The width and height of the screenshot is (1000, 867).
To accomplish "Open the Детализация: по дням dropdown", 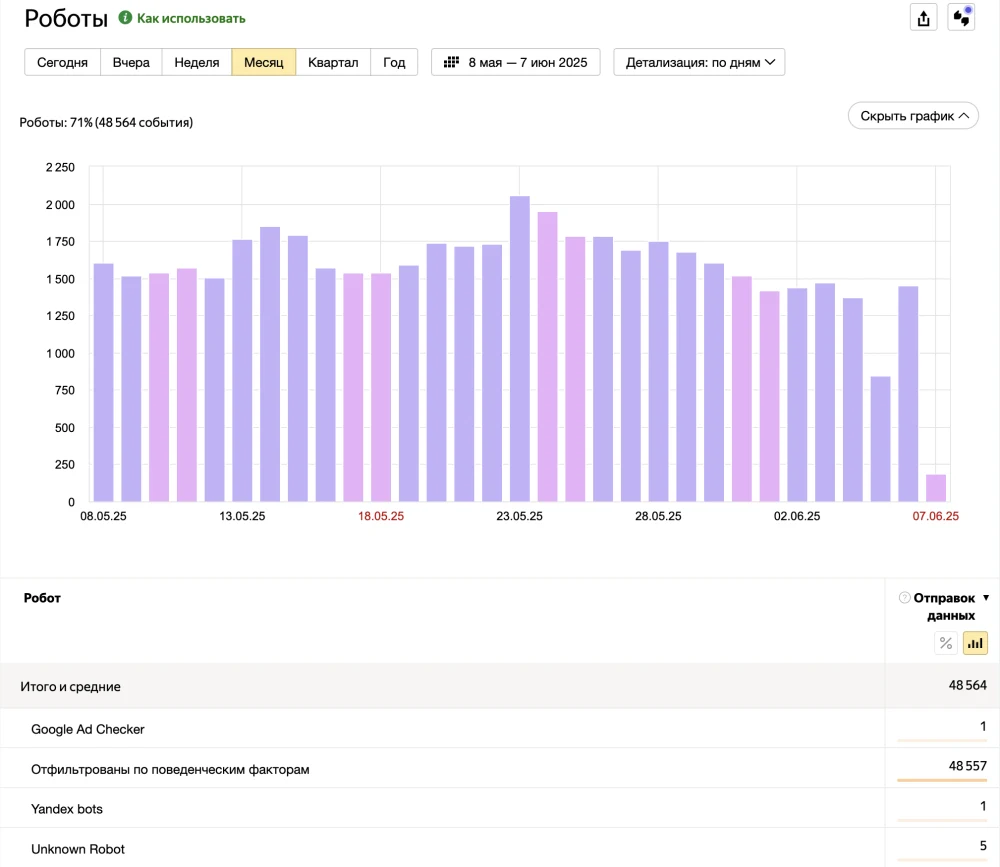I will click(699, 62).
